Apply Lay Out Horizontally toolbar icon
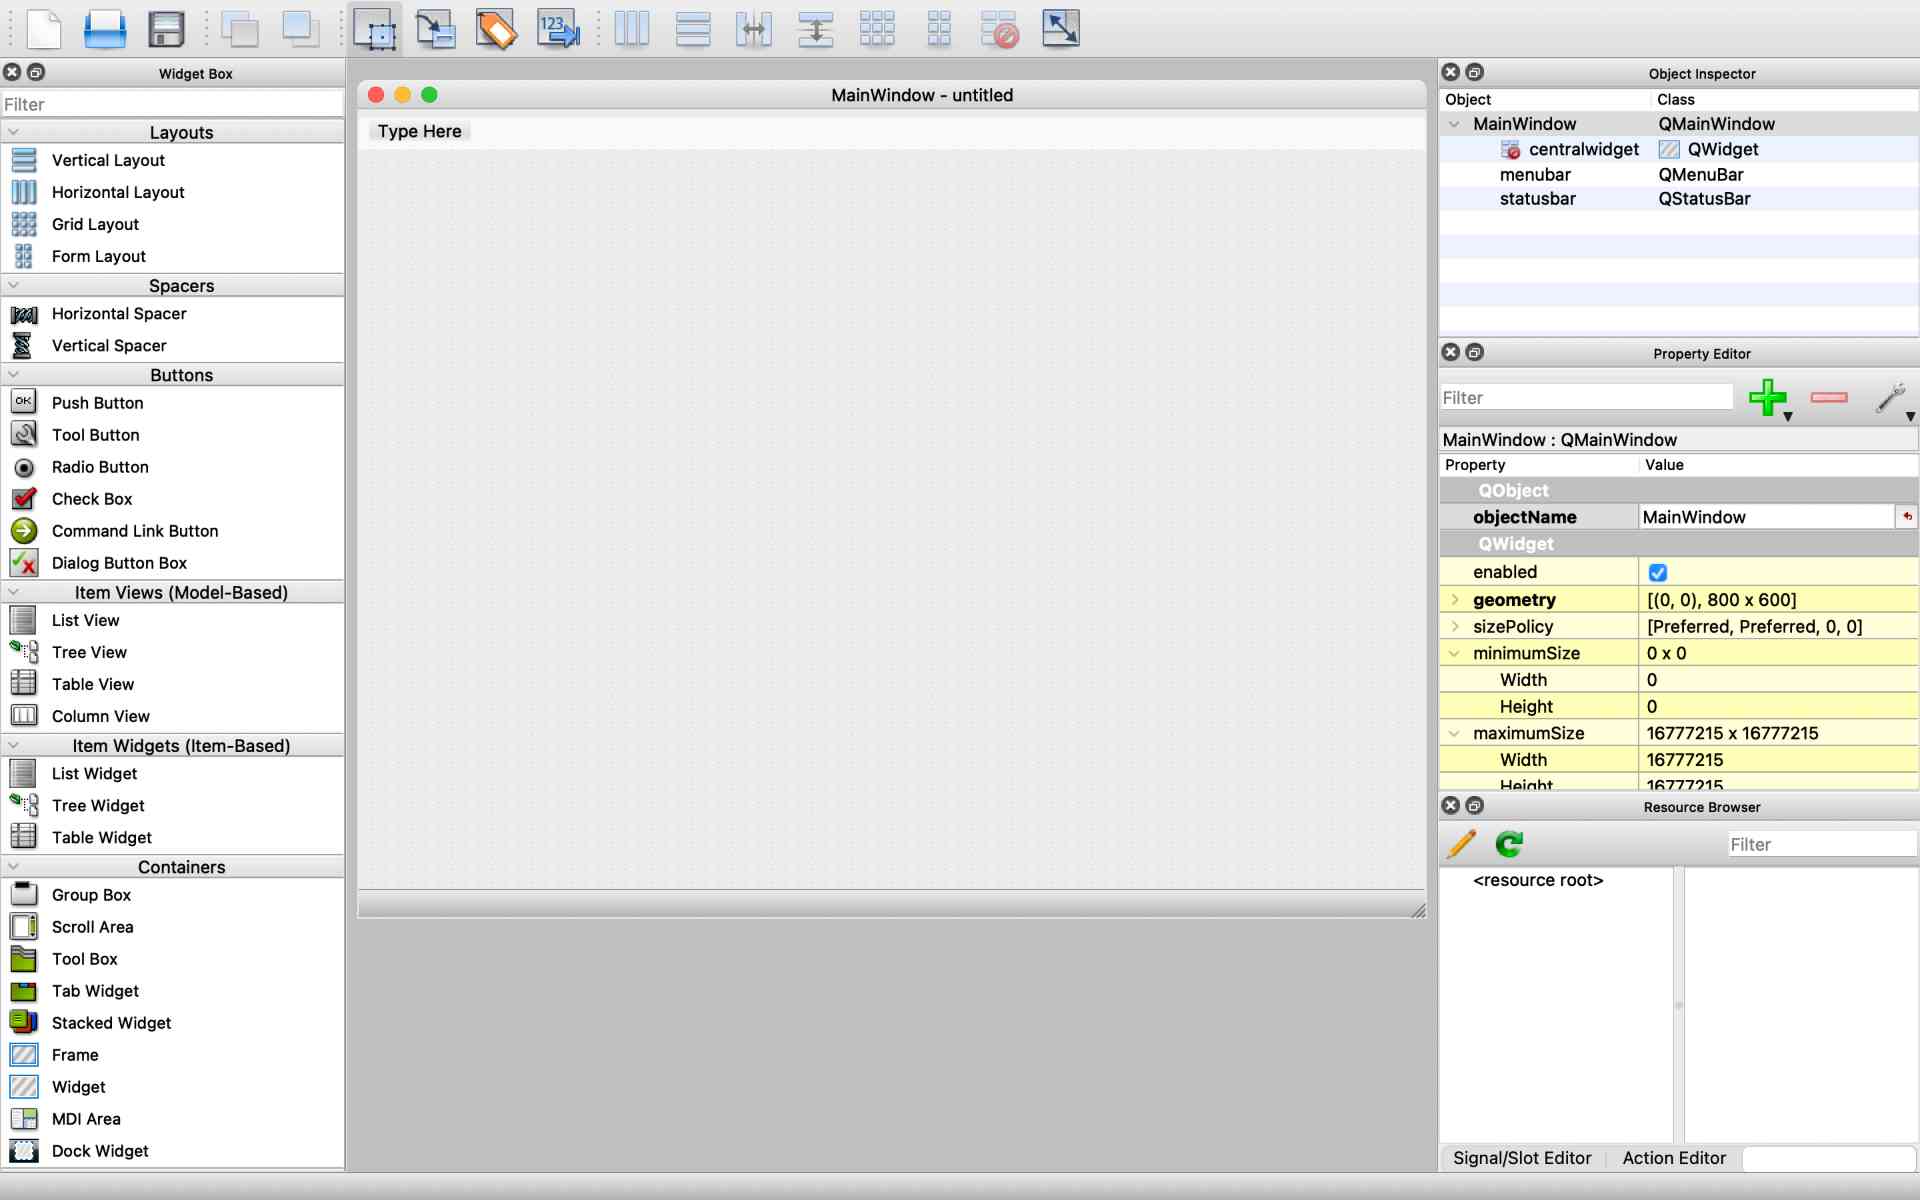 coord(632,29)
